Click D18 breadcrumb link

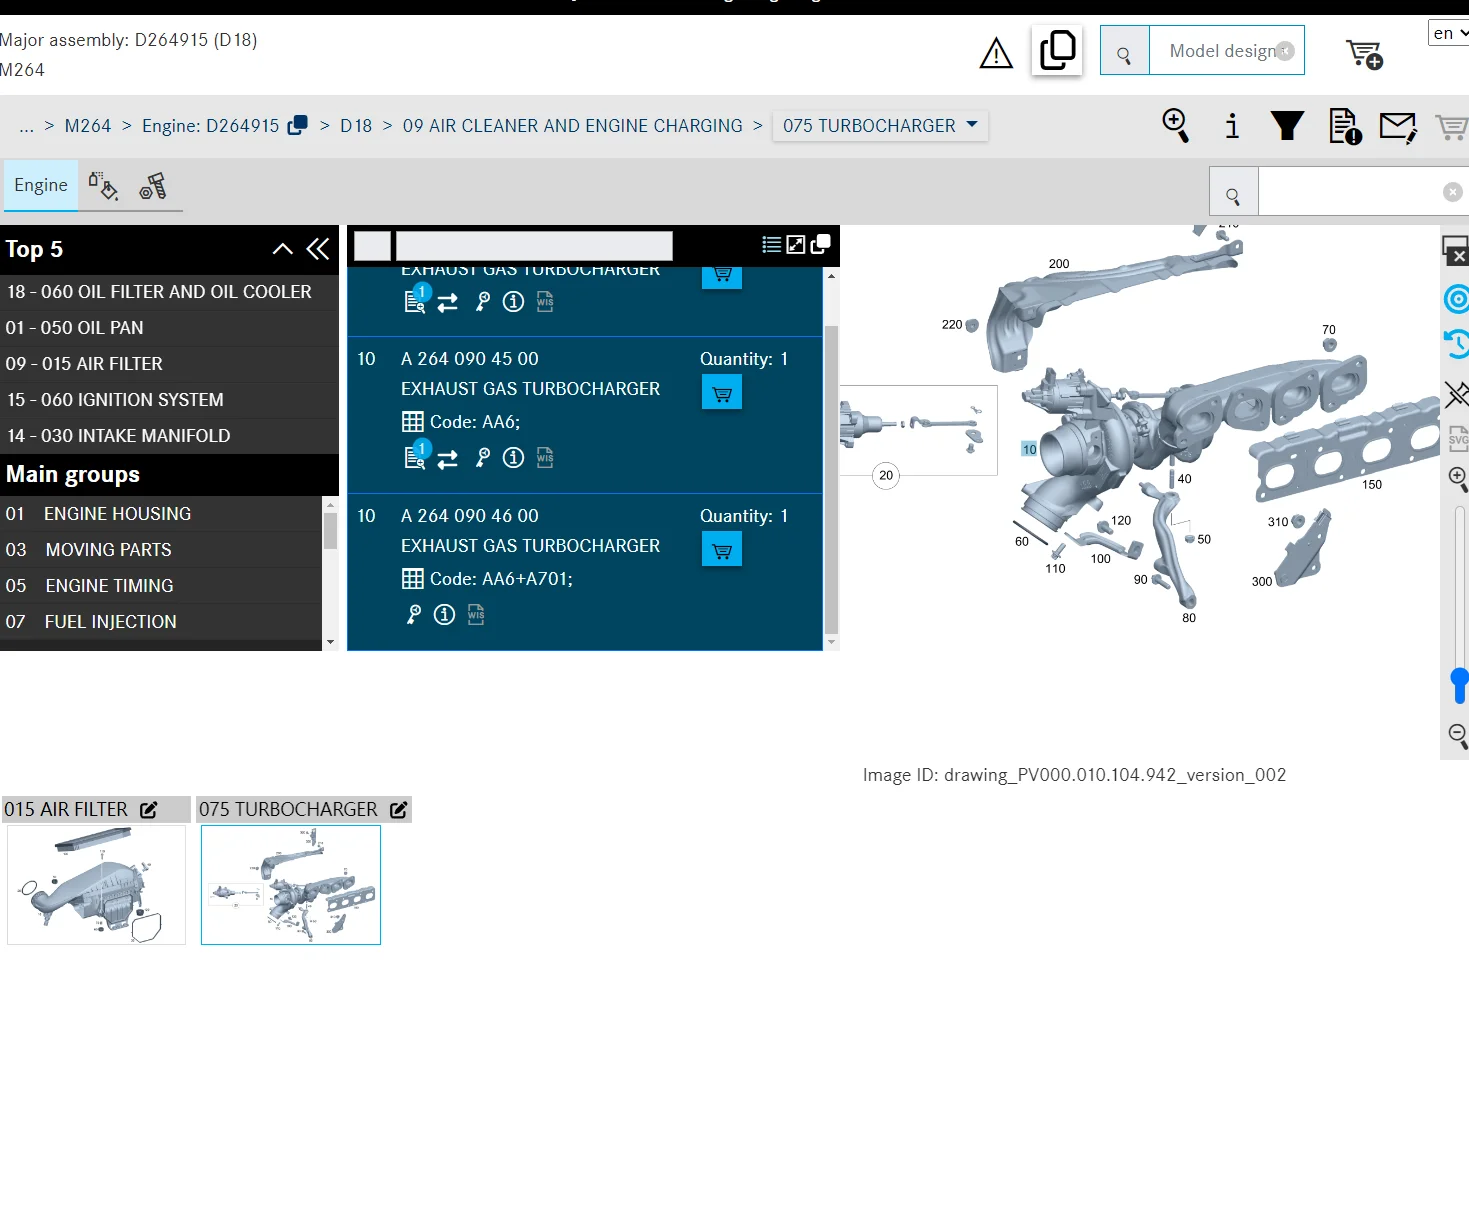[x=356, y=126]
